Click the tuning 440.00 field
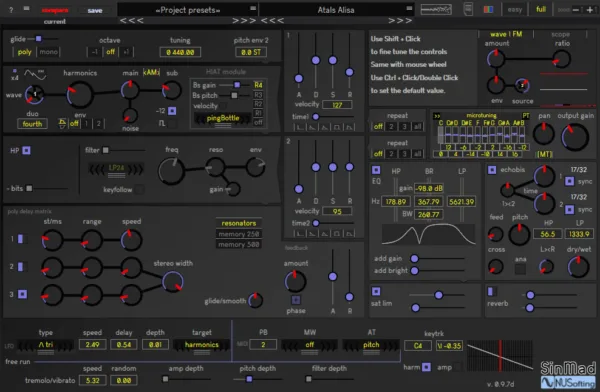The height and width of the screenshot is (392, 600). tap(180, 52)
